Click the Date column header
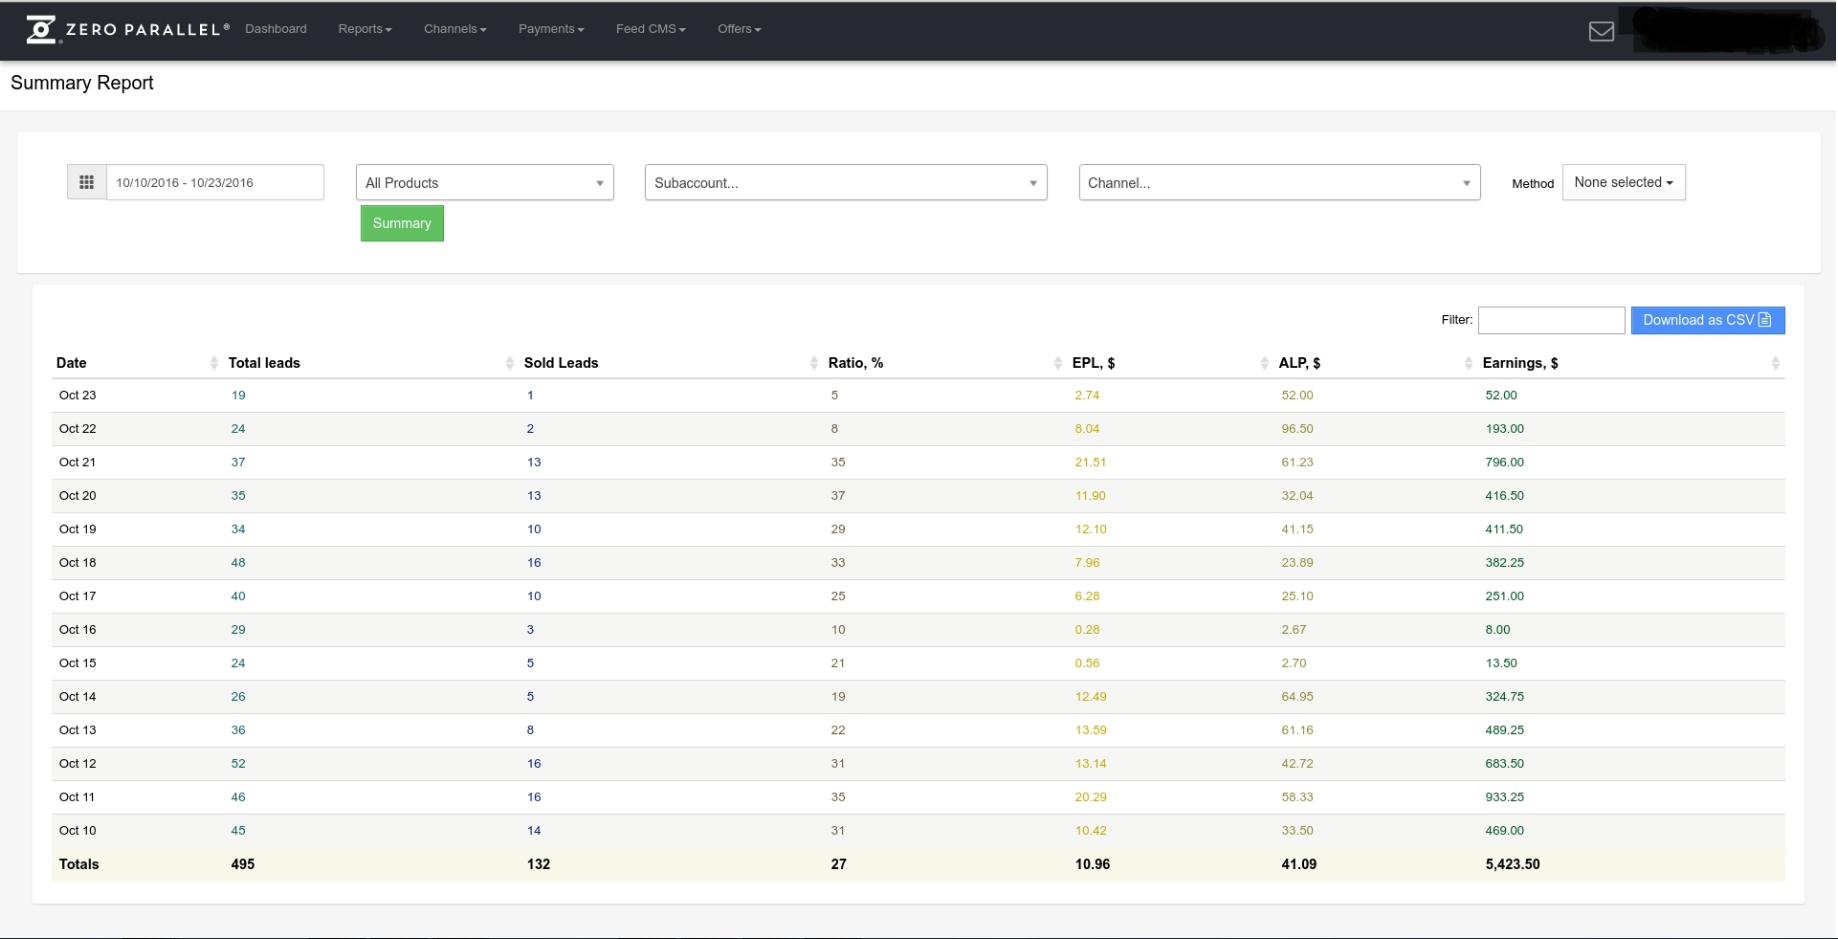1838x939 pixels. click(x=71, y=363)
